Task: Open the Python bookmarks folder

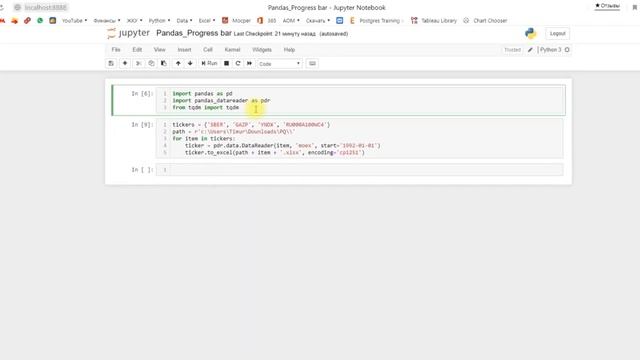Action: coord(159,20)
